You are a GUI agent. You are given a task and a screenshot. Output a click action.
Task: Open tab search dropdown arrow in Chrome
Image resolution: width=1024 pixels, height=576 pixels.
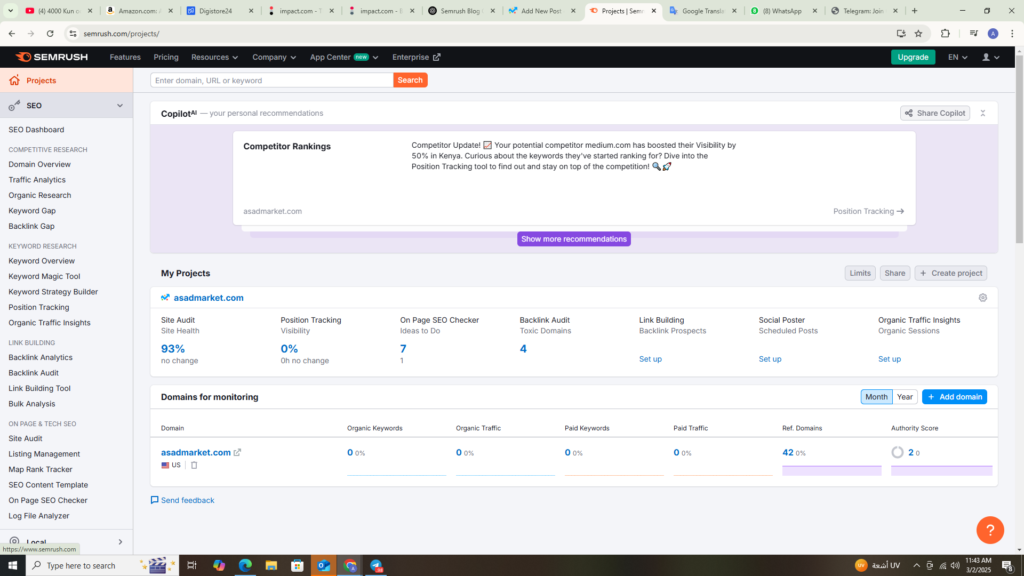(x=10, y=10)
